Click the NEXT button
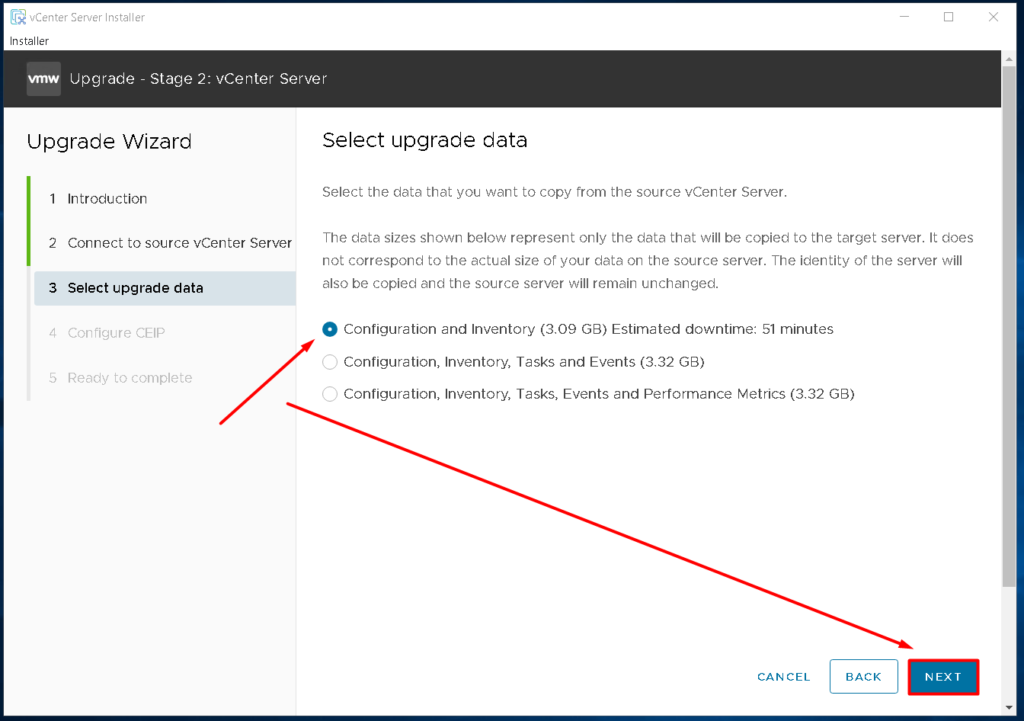The width and height of the screenshot is (1024, 721). click(942, 676)
